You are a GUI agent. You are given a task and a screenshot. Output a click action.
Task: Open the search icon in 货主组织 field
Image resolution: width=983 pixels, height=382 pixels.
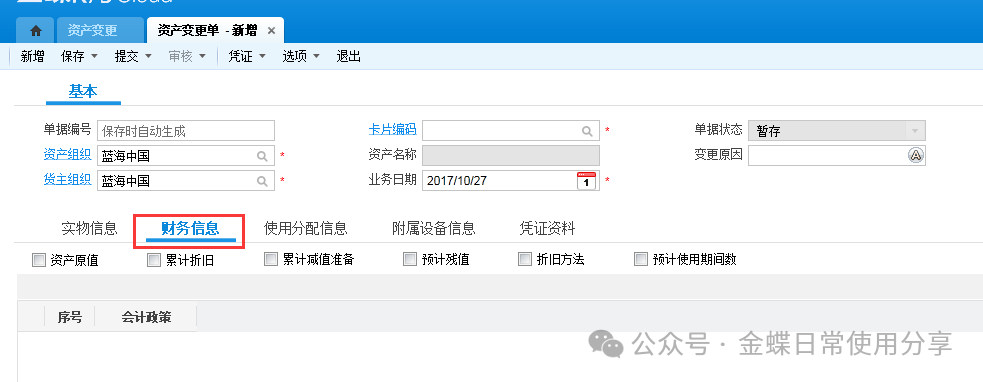tap(262, 181)
